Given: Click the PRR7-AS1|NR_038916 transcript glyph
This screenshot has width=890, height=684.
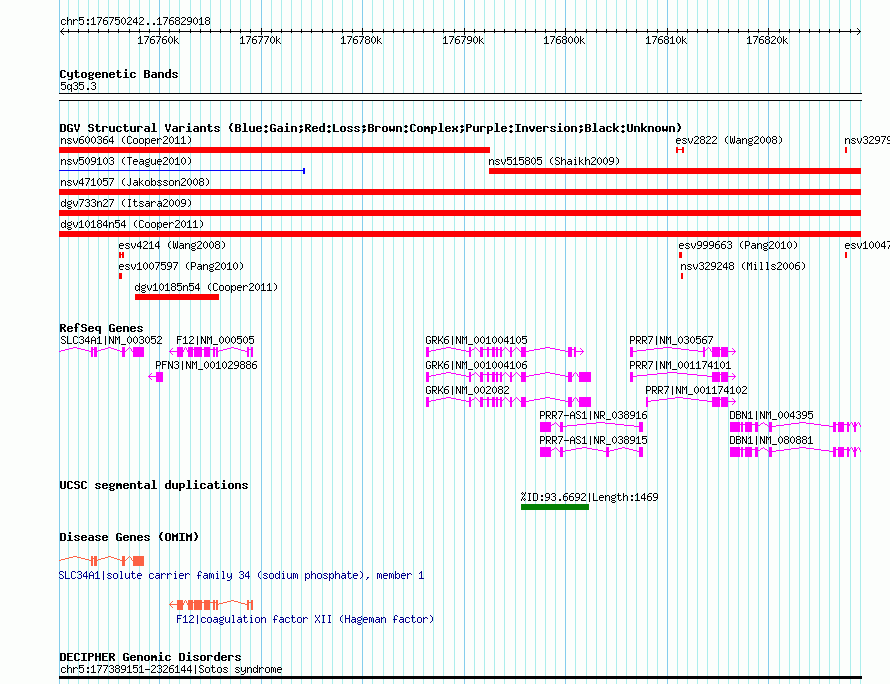Looking at the screenshot, I should [591, 427].
